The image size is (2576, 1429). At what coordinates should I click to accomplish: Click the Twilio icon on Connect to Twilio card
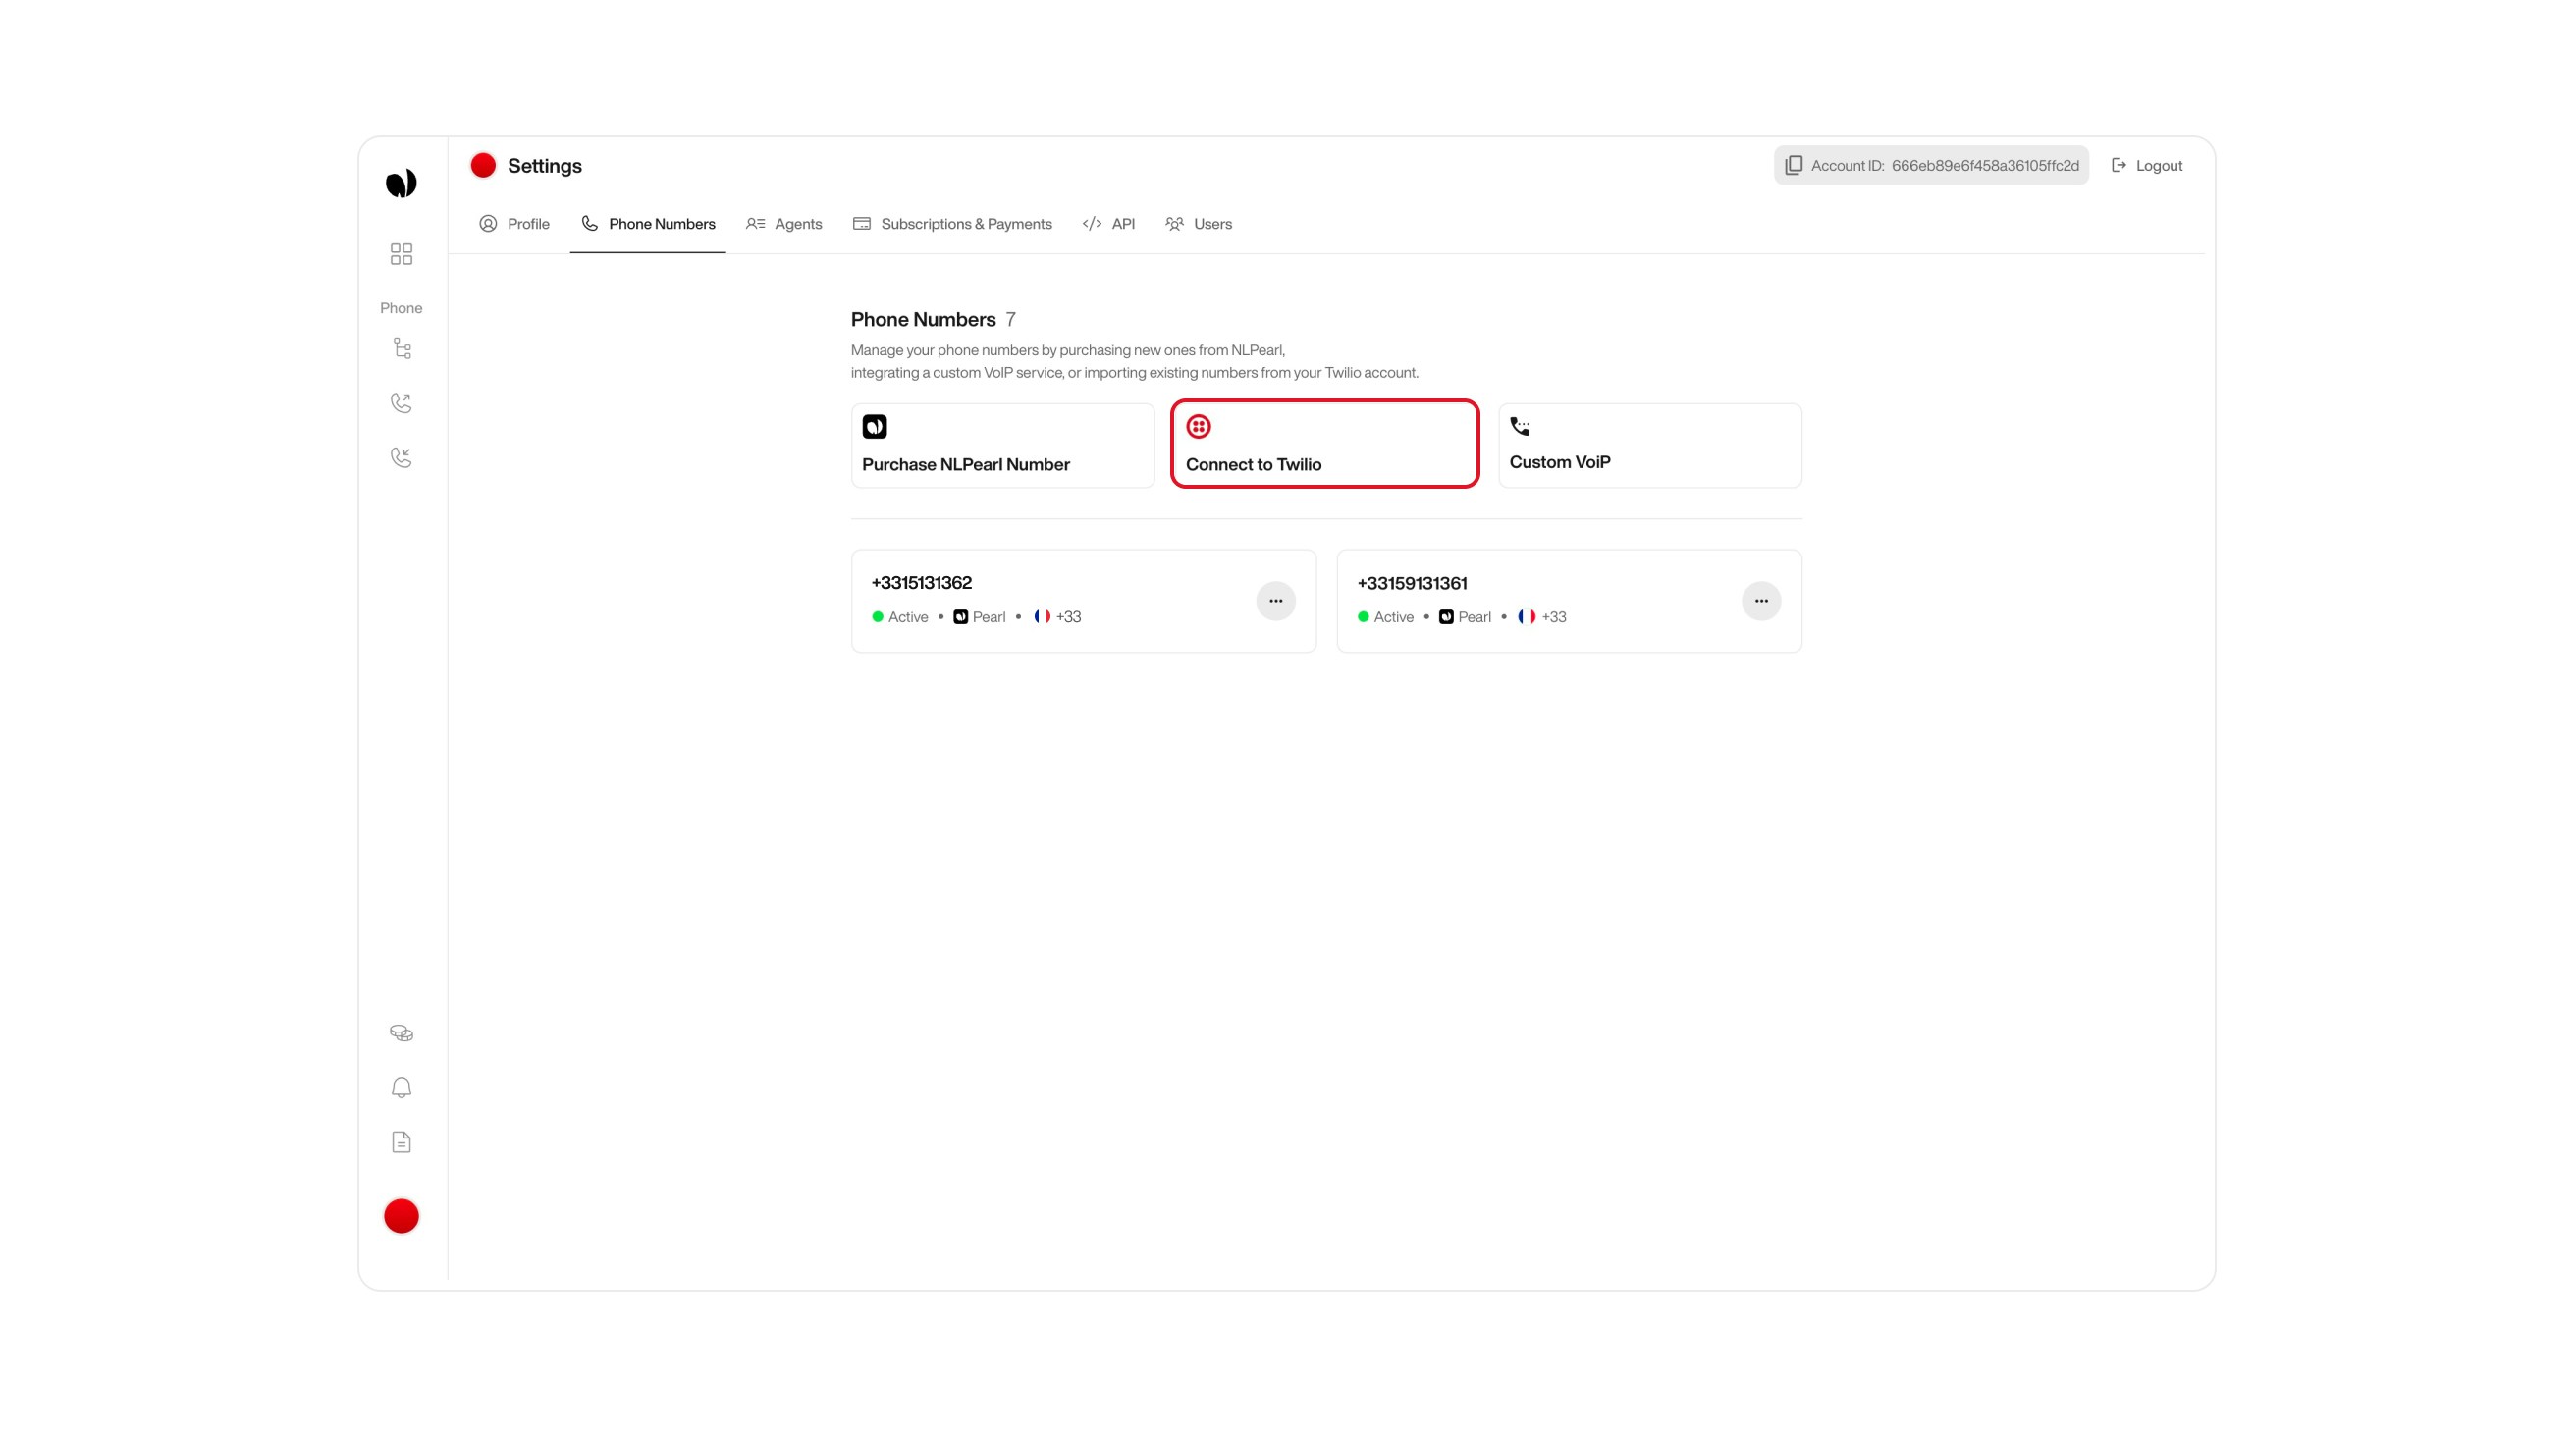(1199, 426)
